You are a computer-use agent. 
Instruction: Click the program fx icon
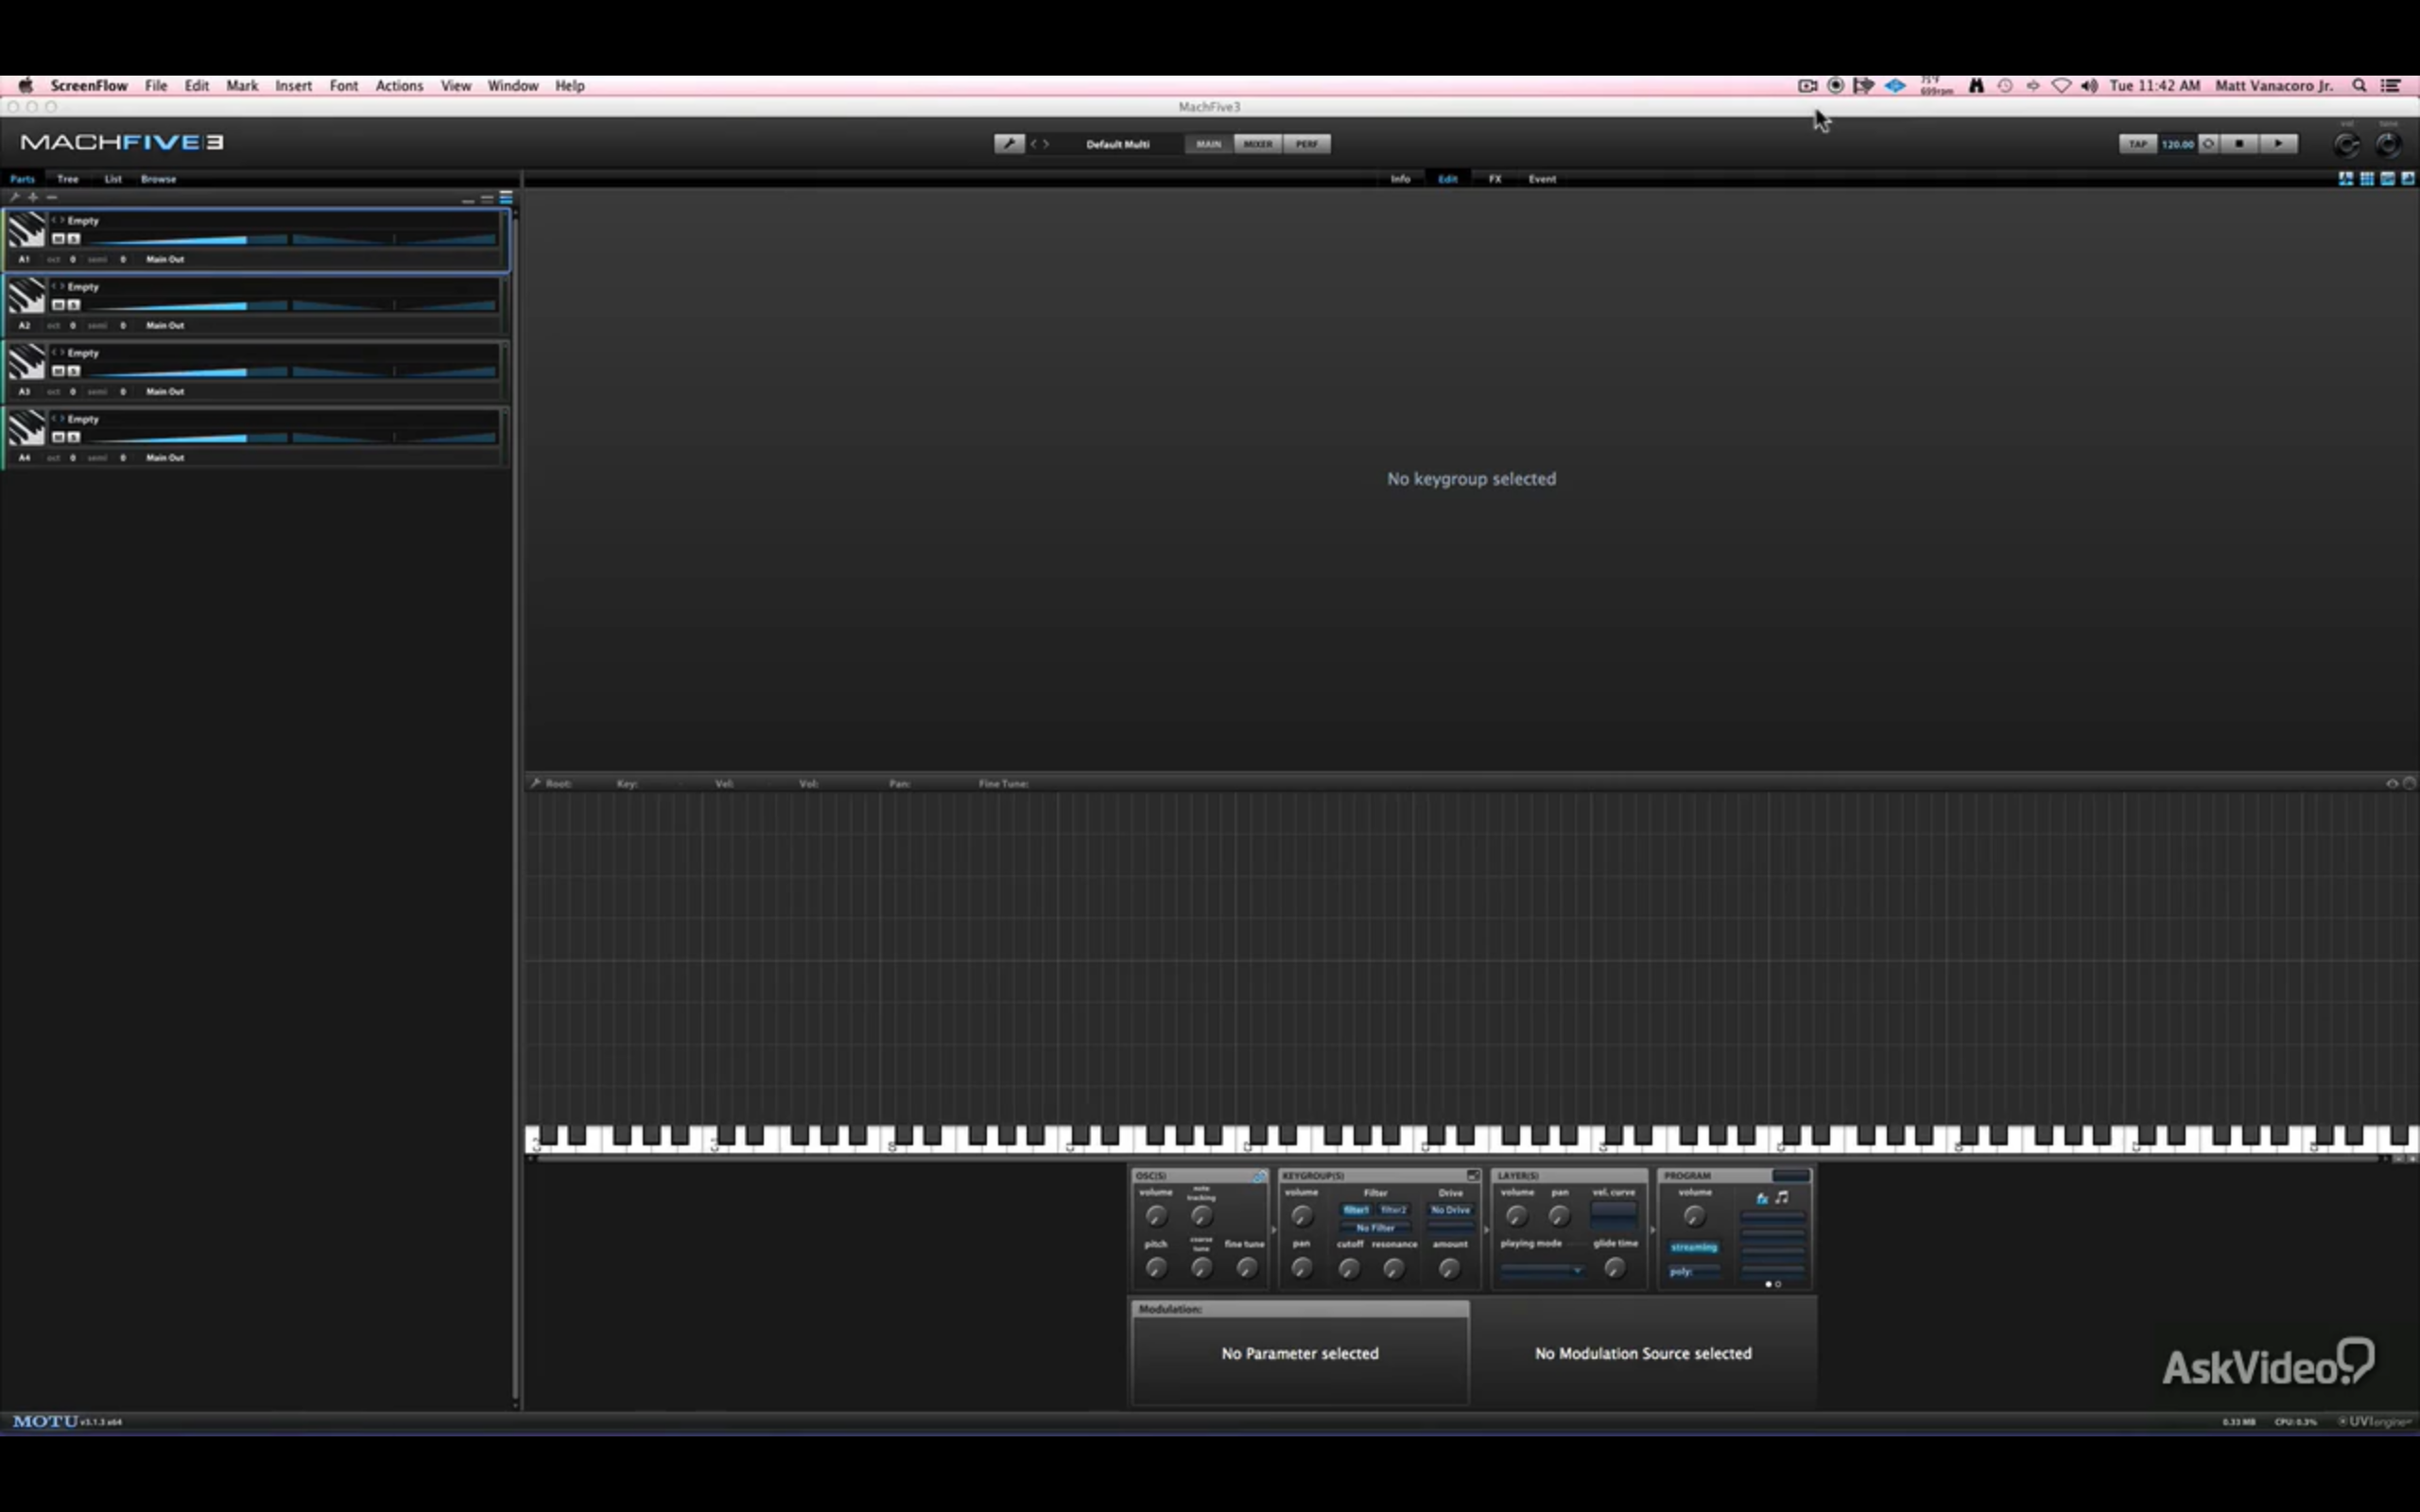1762,1197
